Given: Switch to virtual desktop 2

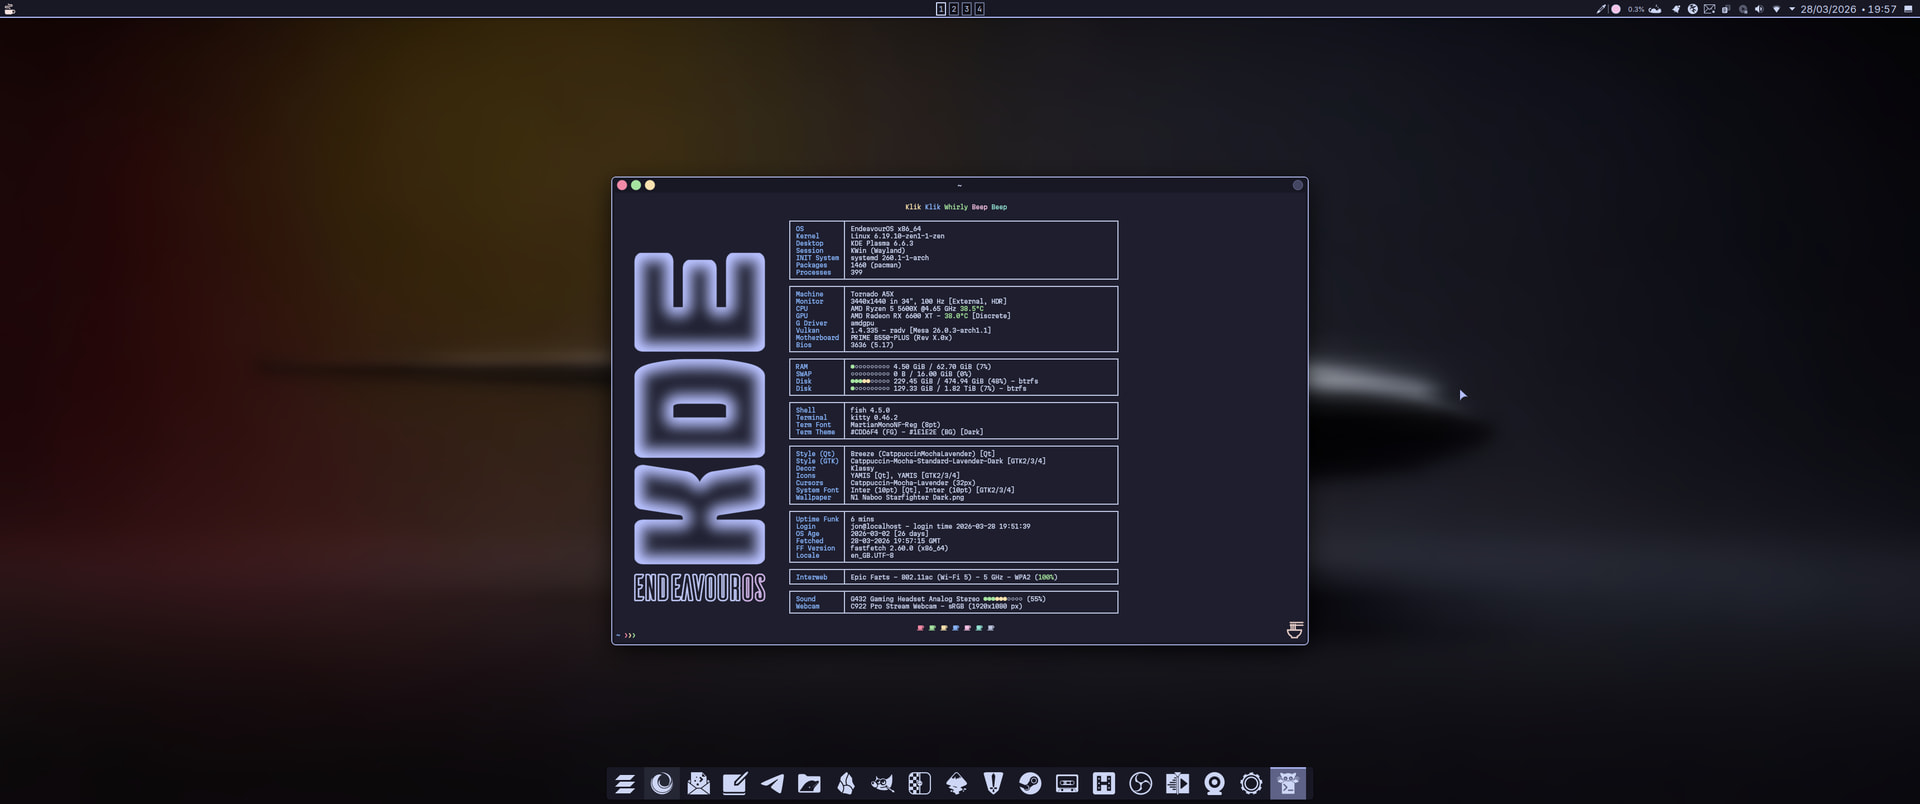Looking at the screenshot, I should (x=953, y=9).
